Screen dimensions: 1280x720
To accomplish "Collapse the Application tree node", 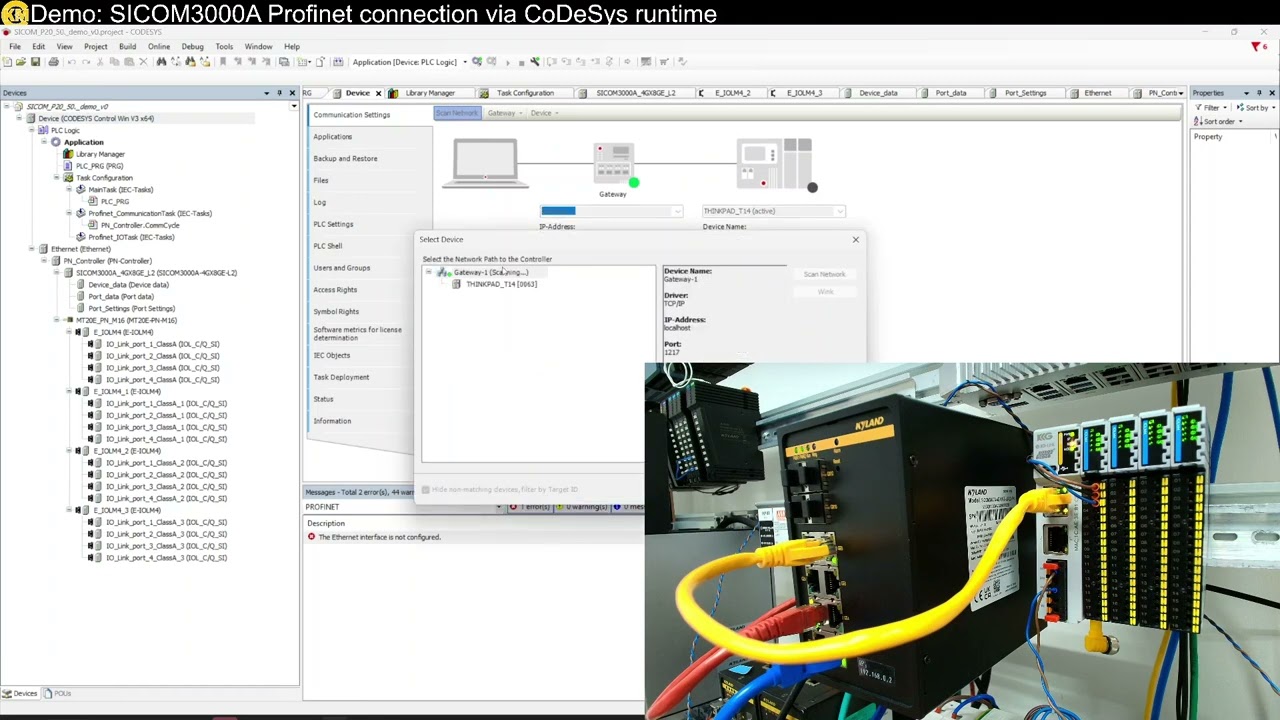I will [x=43, y=142].
